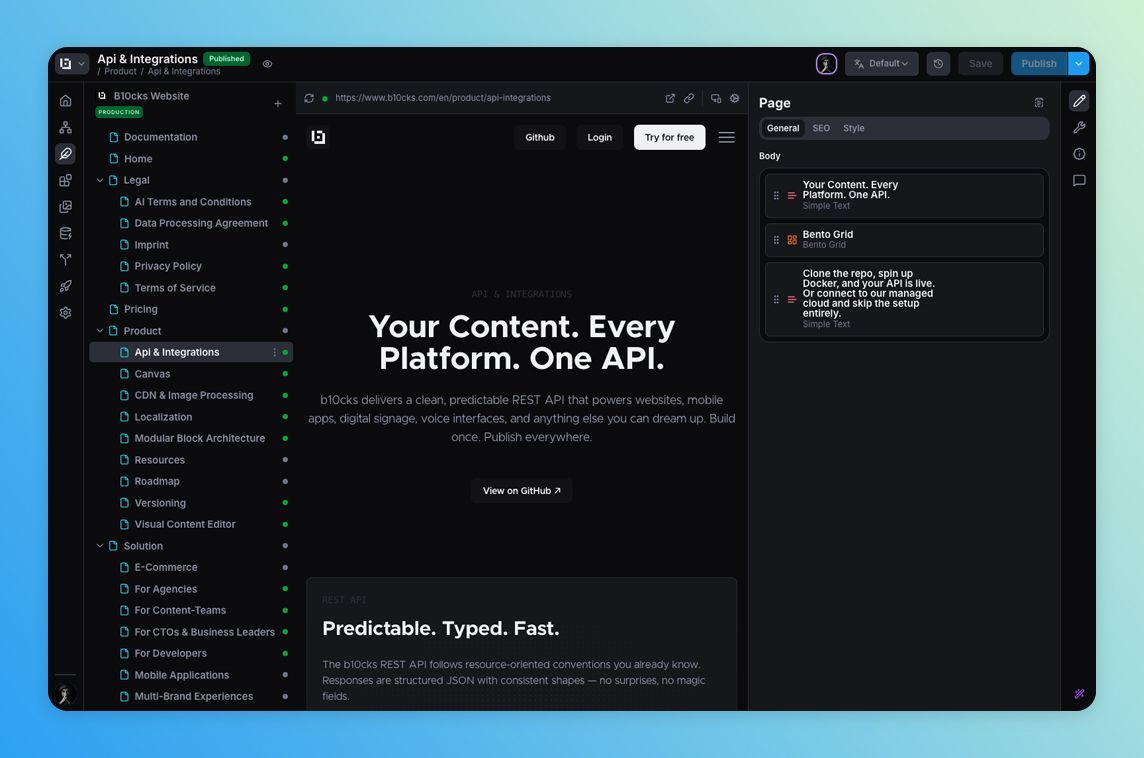Open the rocket deploy icon in rail
The width and height of the screenshot is (1144, 758).
[66, 286]
